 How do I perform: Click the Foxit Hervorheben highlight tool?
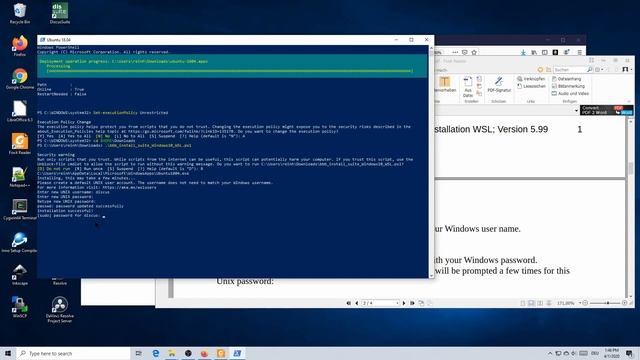[444, 84]
